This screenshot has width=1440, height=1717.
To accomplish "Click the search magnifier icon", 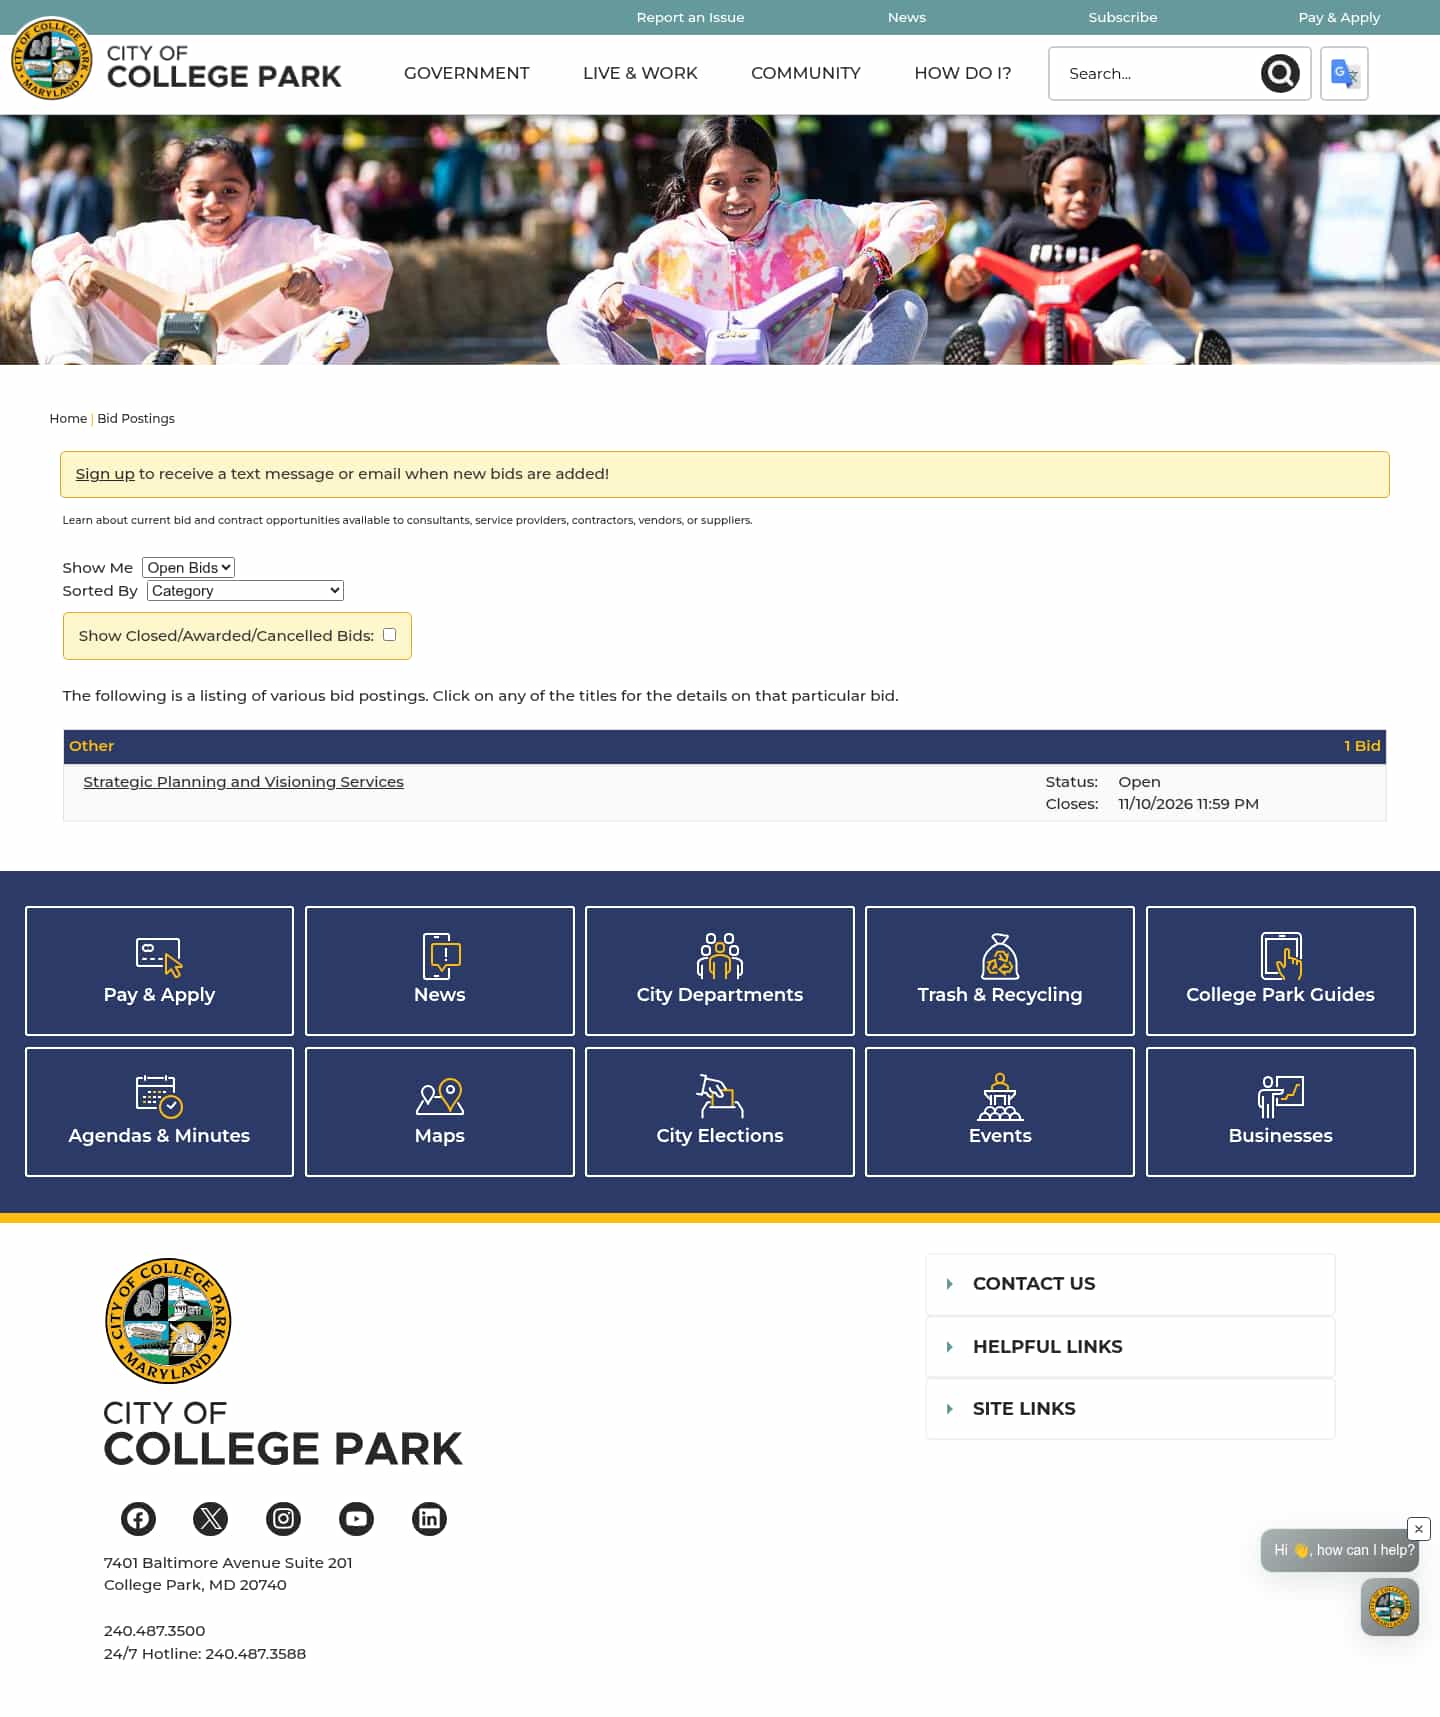I will point(1279,73).
